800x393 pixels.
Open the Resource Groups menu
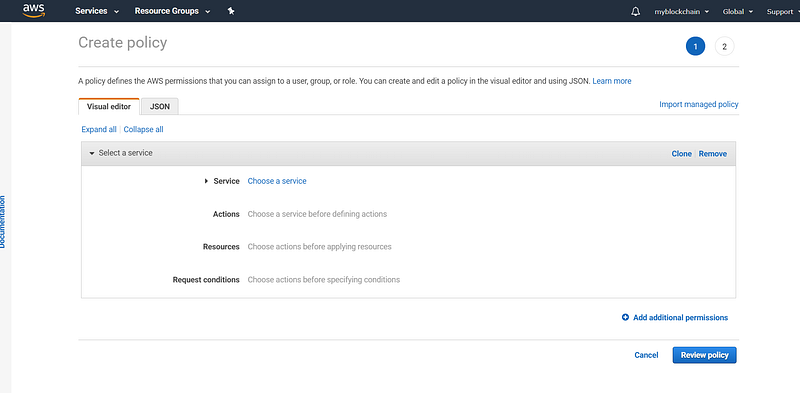coord(172,11)
